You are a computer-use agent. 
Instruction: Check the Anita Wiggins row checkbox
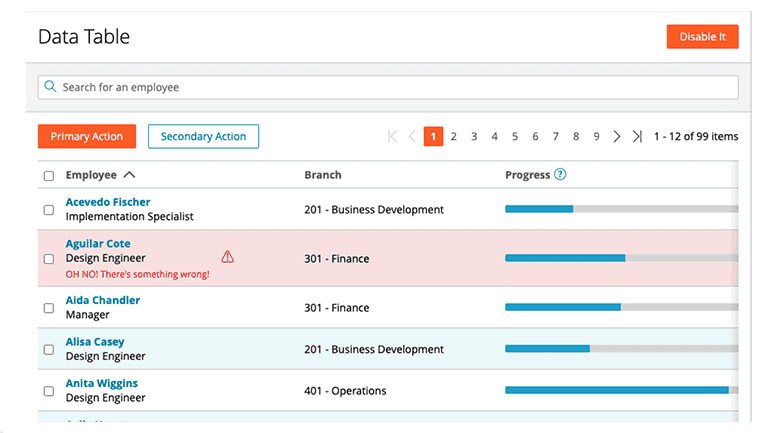[49, 391]
